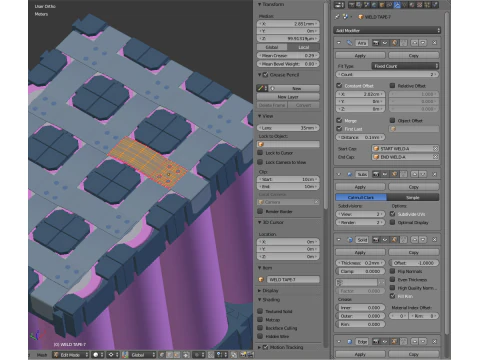Toggle the First Last checkbox
The width and height of the screenshot is (480, 360).
click(x=339, y=129)
